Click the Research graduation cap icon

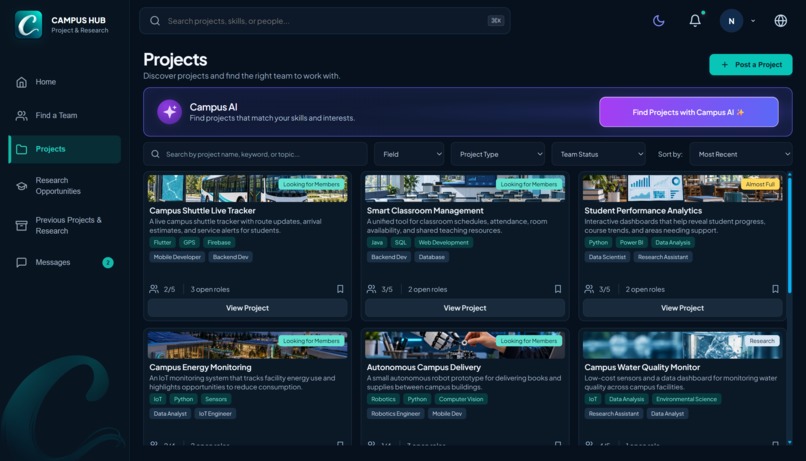pos(22,186)
